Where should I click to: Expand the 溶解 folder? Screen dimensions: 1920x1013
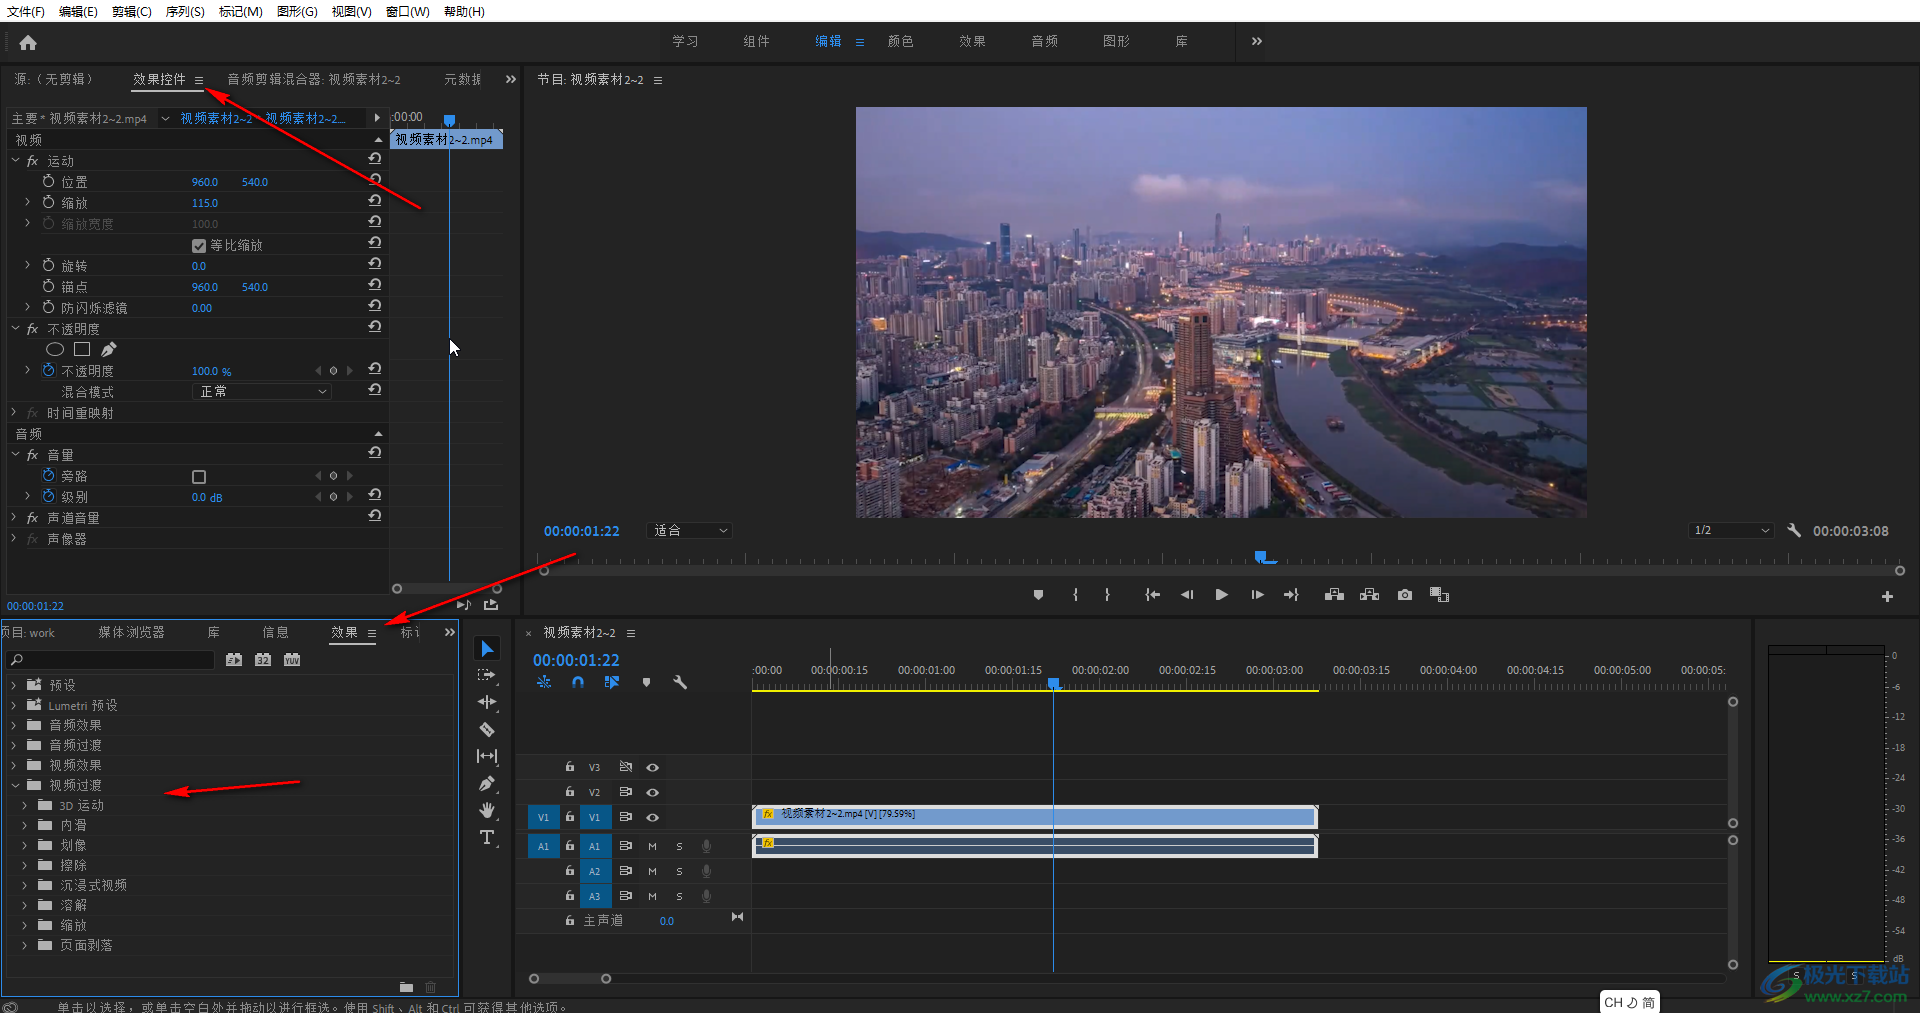coord(24,905)
